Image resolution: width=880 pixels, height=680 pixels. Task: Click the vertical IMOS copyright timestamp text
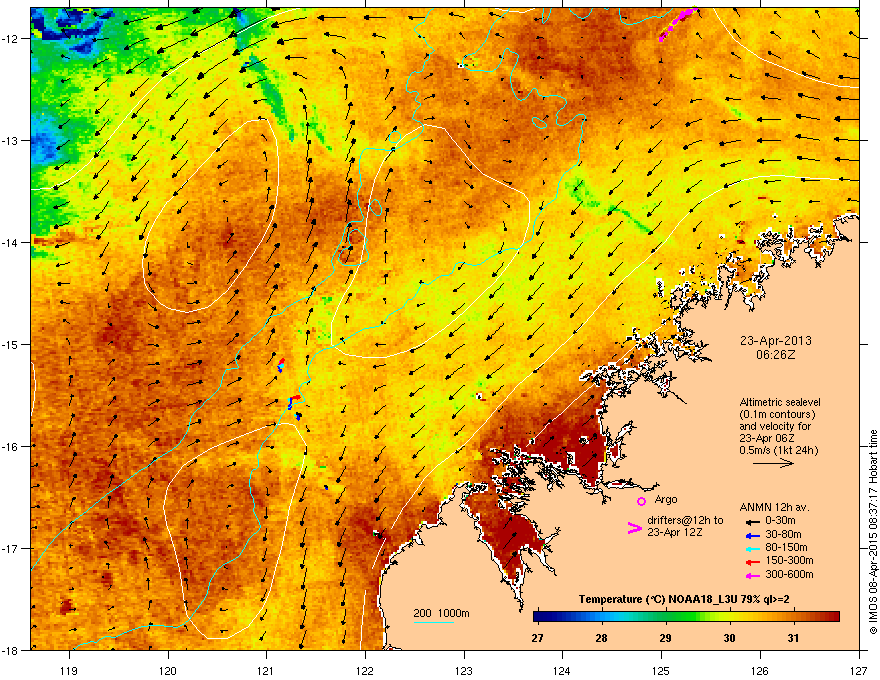(x=873, y=532)
